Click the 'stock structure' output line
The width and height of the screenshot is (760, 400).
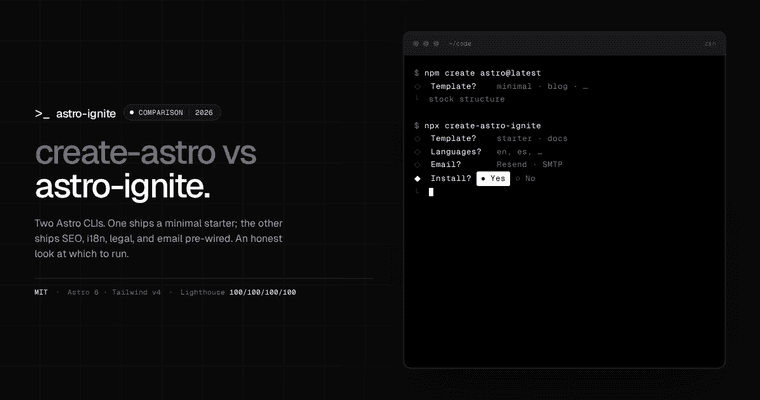466,99
